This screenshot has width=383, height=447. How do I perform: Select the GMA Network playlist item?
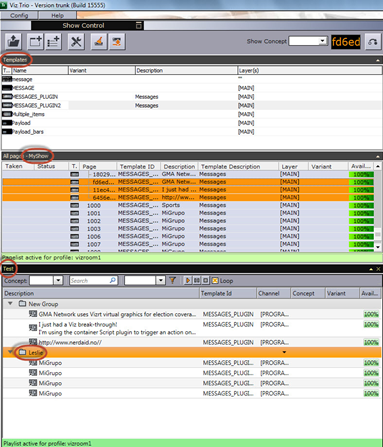coord(192,314)
